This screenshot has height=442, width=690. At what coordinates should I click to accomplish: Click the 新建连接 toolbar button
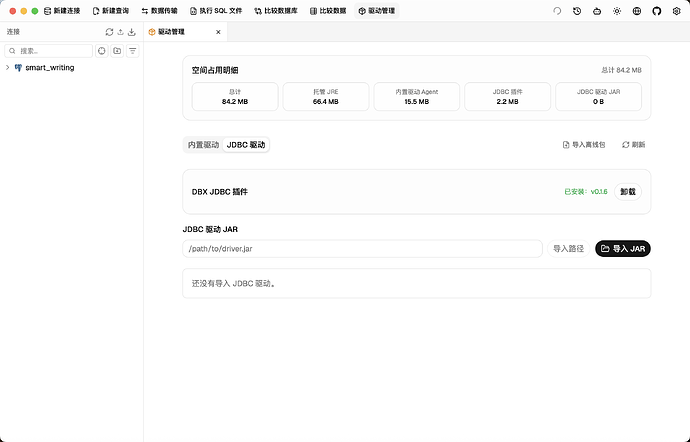[x=62, y=11]
